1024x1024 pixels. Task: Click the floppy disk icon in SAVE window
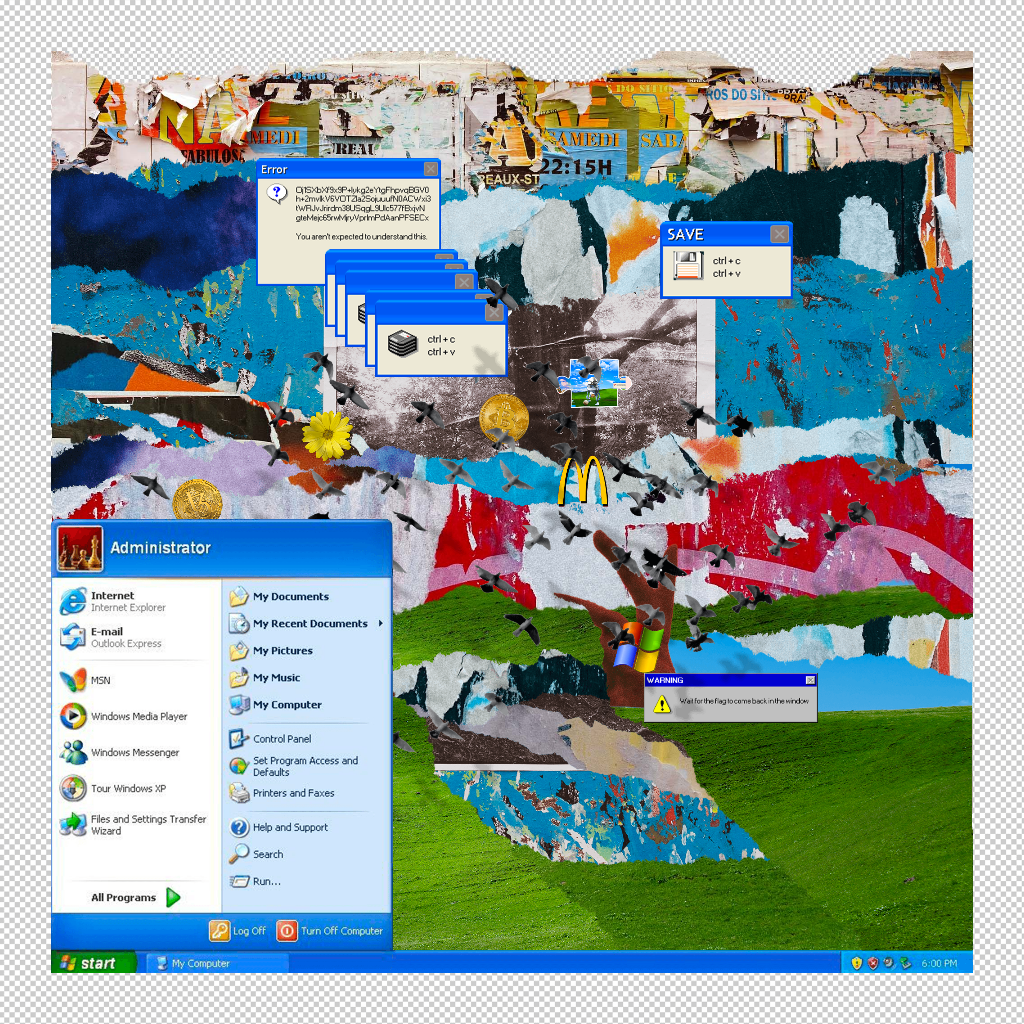click(688, 266)
